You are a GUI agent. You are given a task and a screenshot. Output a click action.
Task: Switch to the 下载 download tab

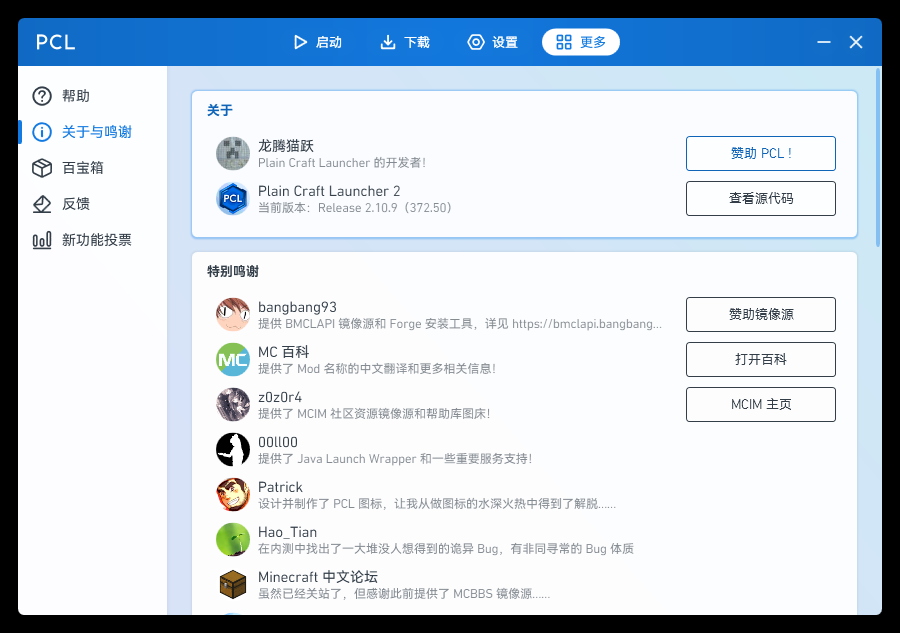coord(405,42)
